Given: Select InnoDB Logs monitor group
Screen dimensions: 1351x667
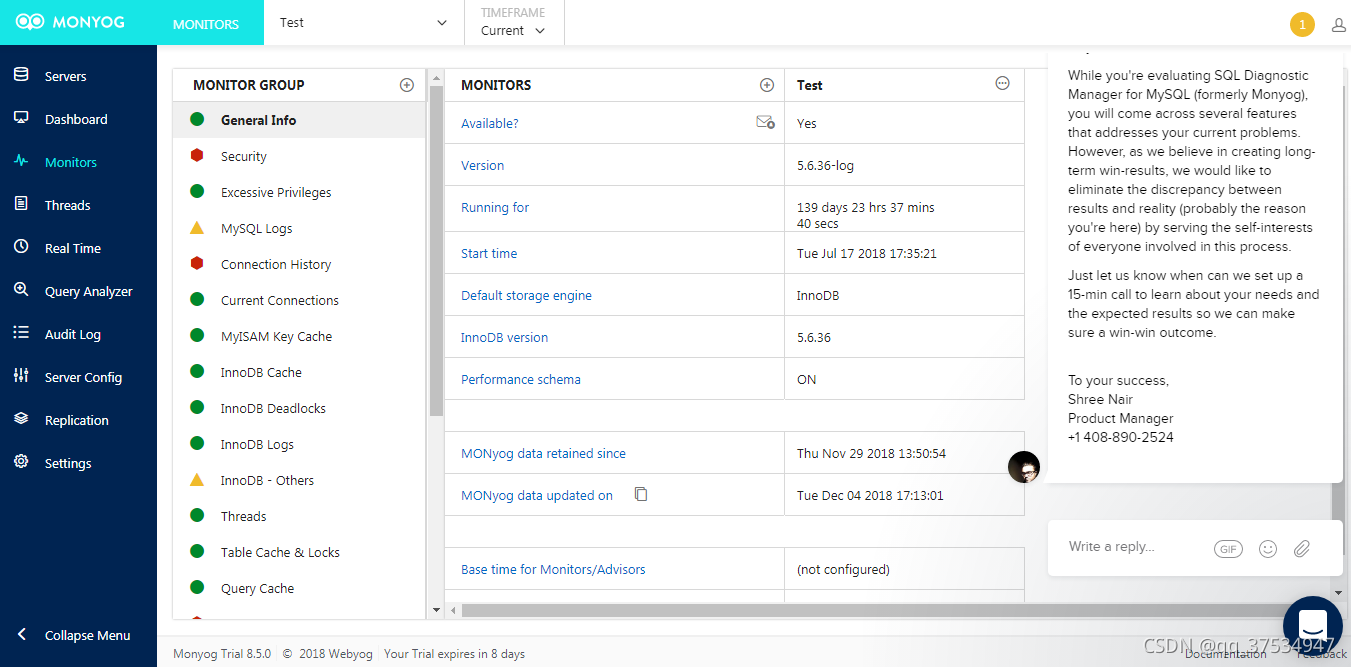Looking at the screenshot, I should (x=299, y=444).
